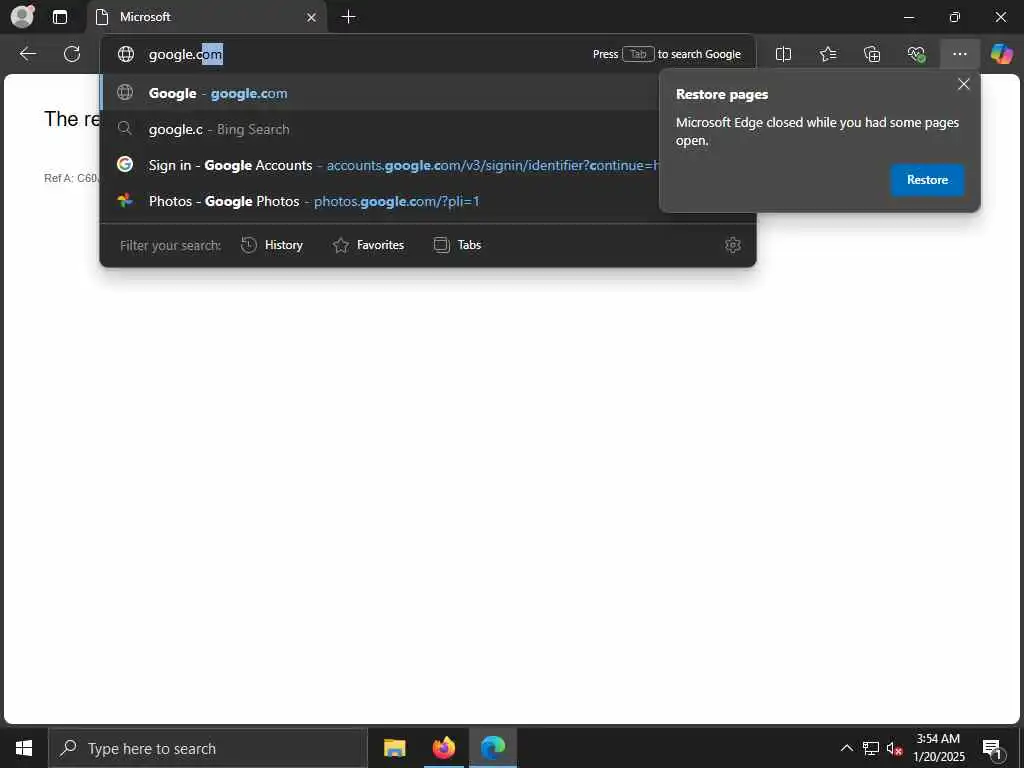Close the Microsoft tab
Image resolution: width=1024 pixels, height=768 pixels.
(312, 17)
